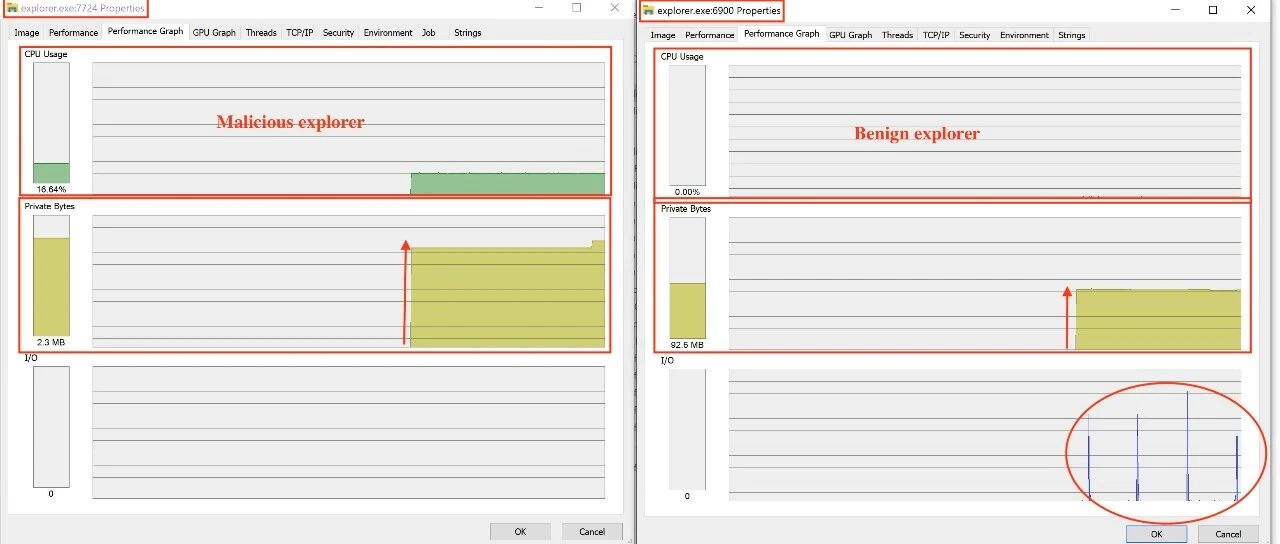
Task: Open Performance tab in explorer.exe:6900 window
Action: (x=710, y=35)
